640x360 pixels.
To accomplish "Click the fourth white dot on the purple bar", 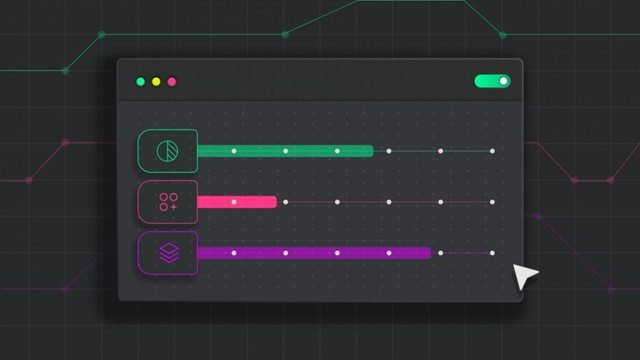I will (389, 253).
